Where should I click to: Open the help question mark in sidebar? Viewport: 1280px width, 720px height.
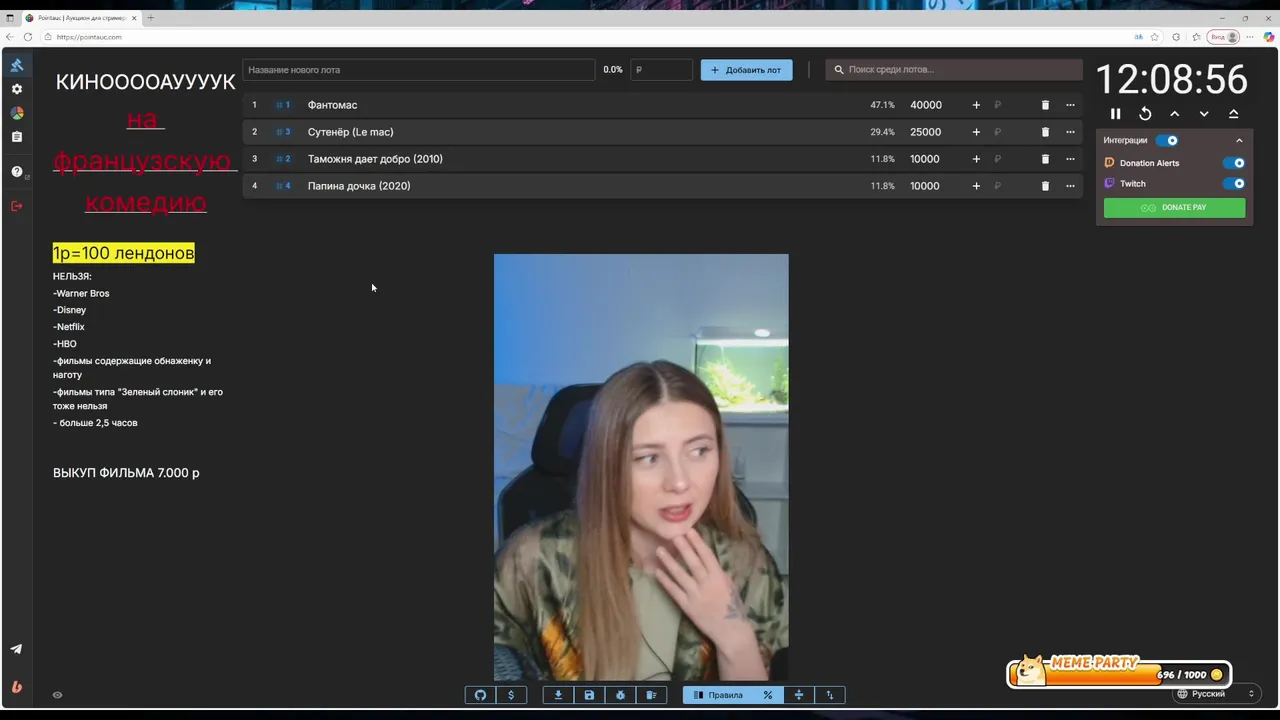pos(17,172)
